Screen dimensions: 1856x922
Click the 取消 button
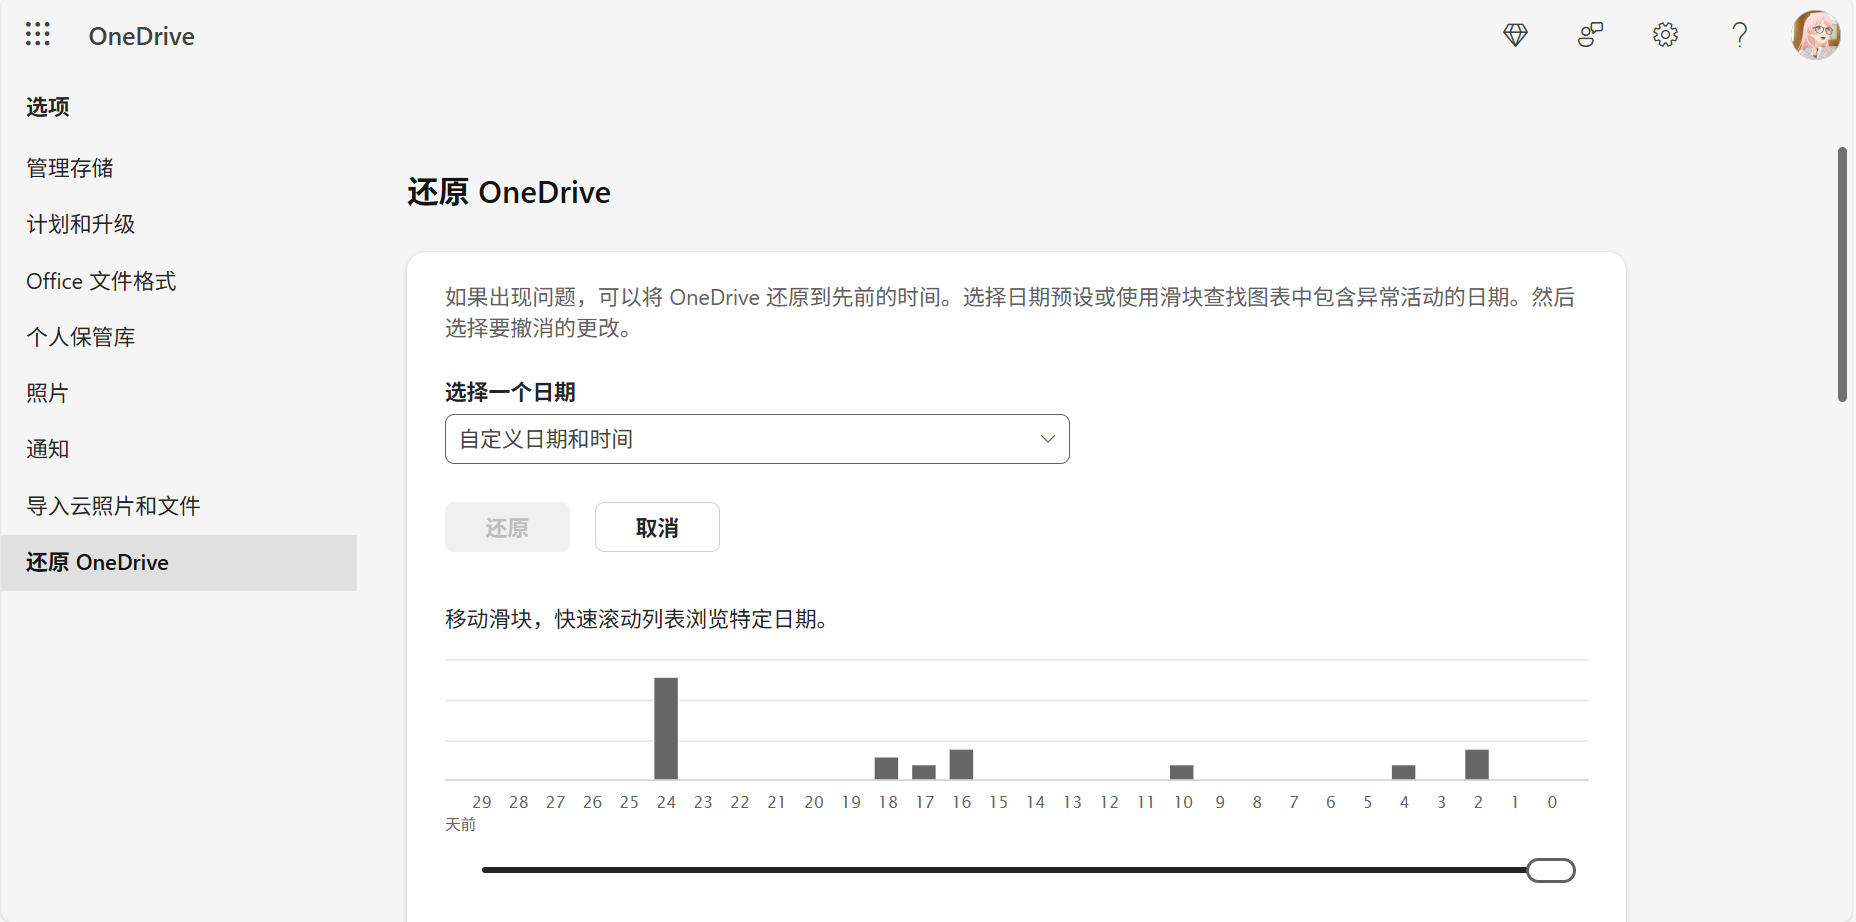[x=656, y=527]
